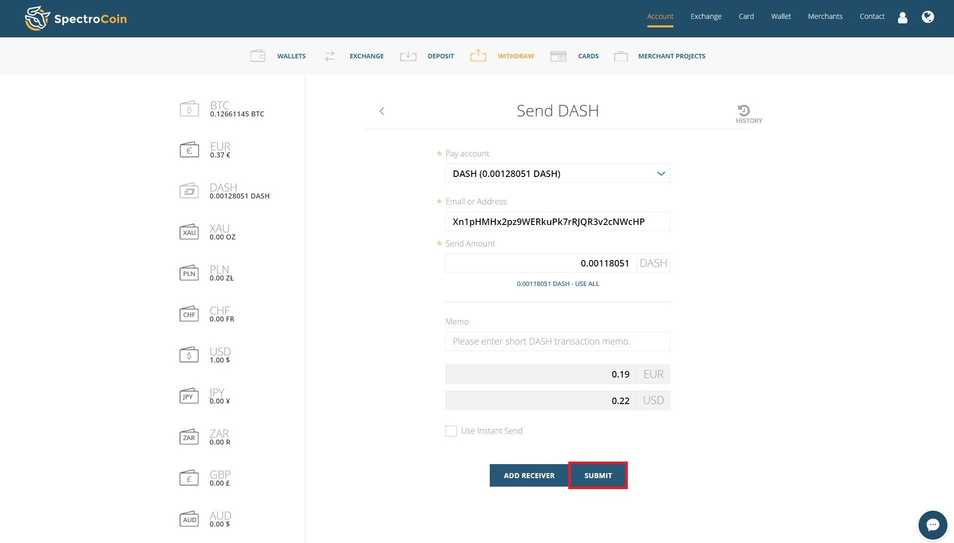Select the DASH wallet icon
The height and width of the screenshot is (543, 954).
pos(189,191)
